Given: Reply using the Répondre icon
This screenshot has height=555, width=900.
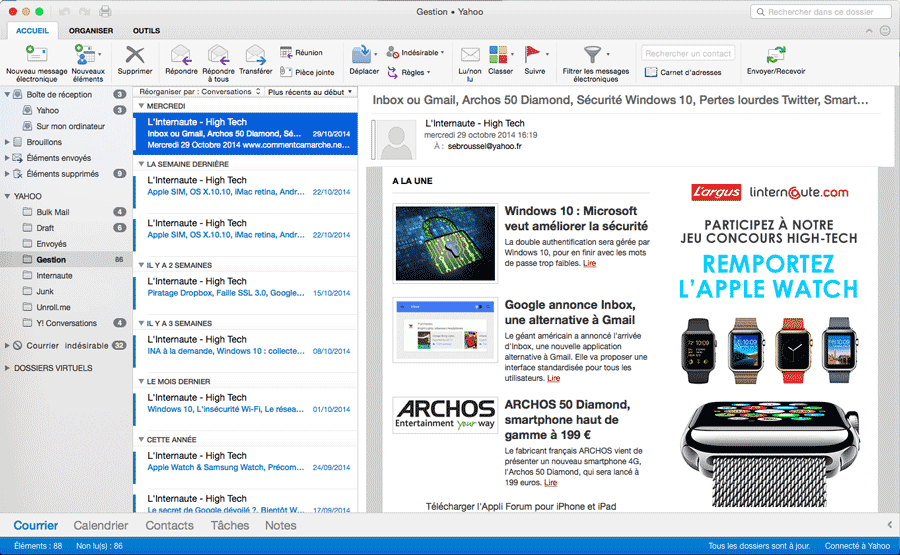Looking at the screenshot, I should point(181,55).
